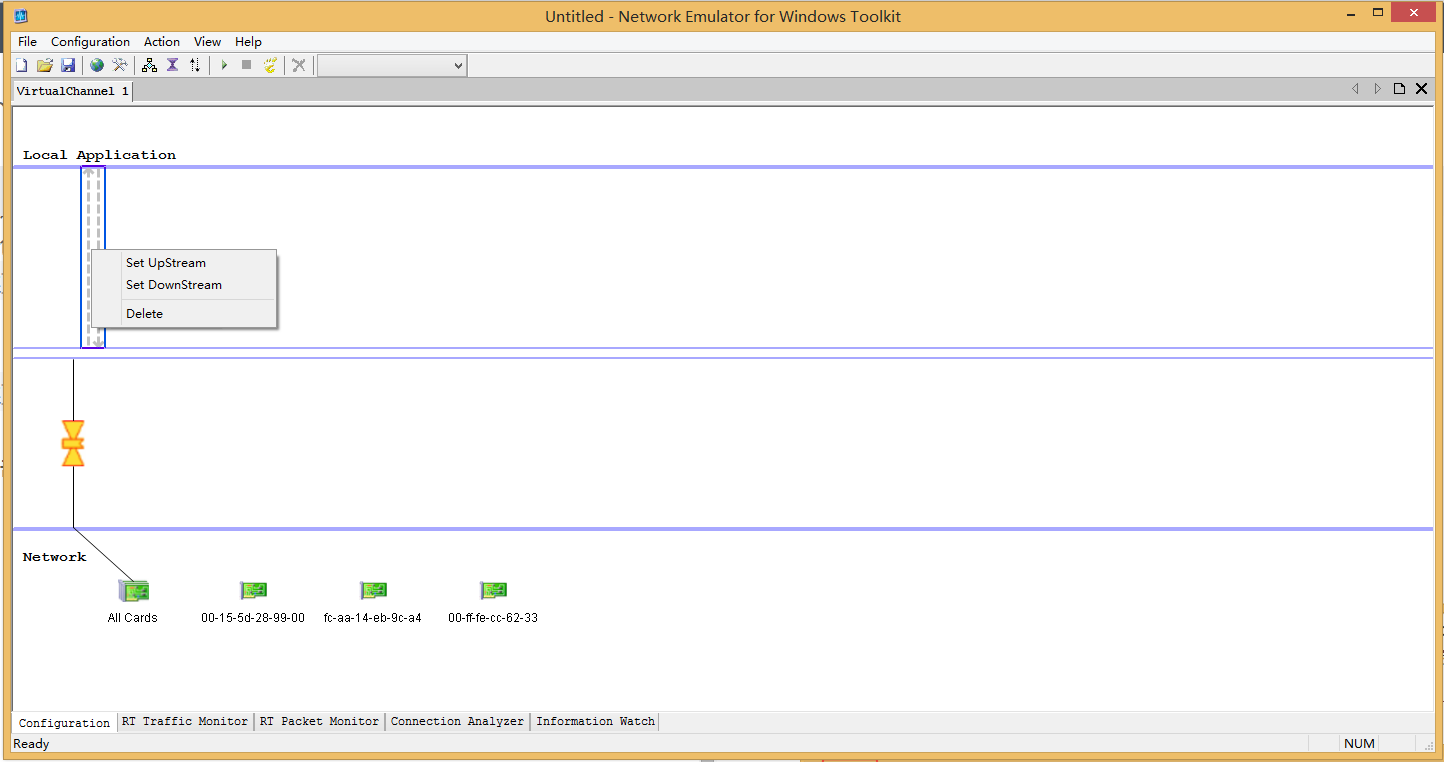The image size is (1444, 762).
Task: Expand the empty toolbar combo box
Action: 392,65
